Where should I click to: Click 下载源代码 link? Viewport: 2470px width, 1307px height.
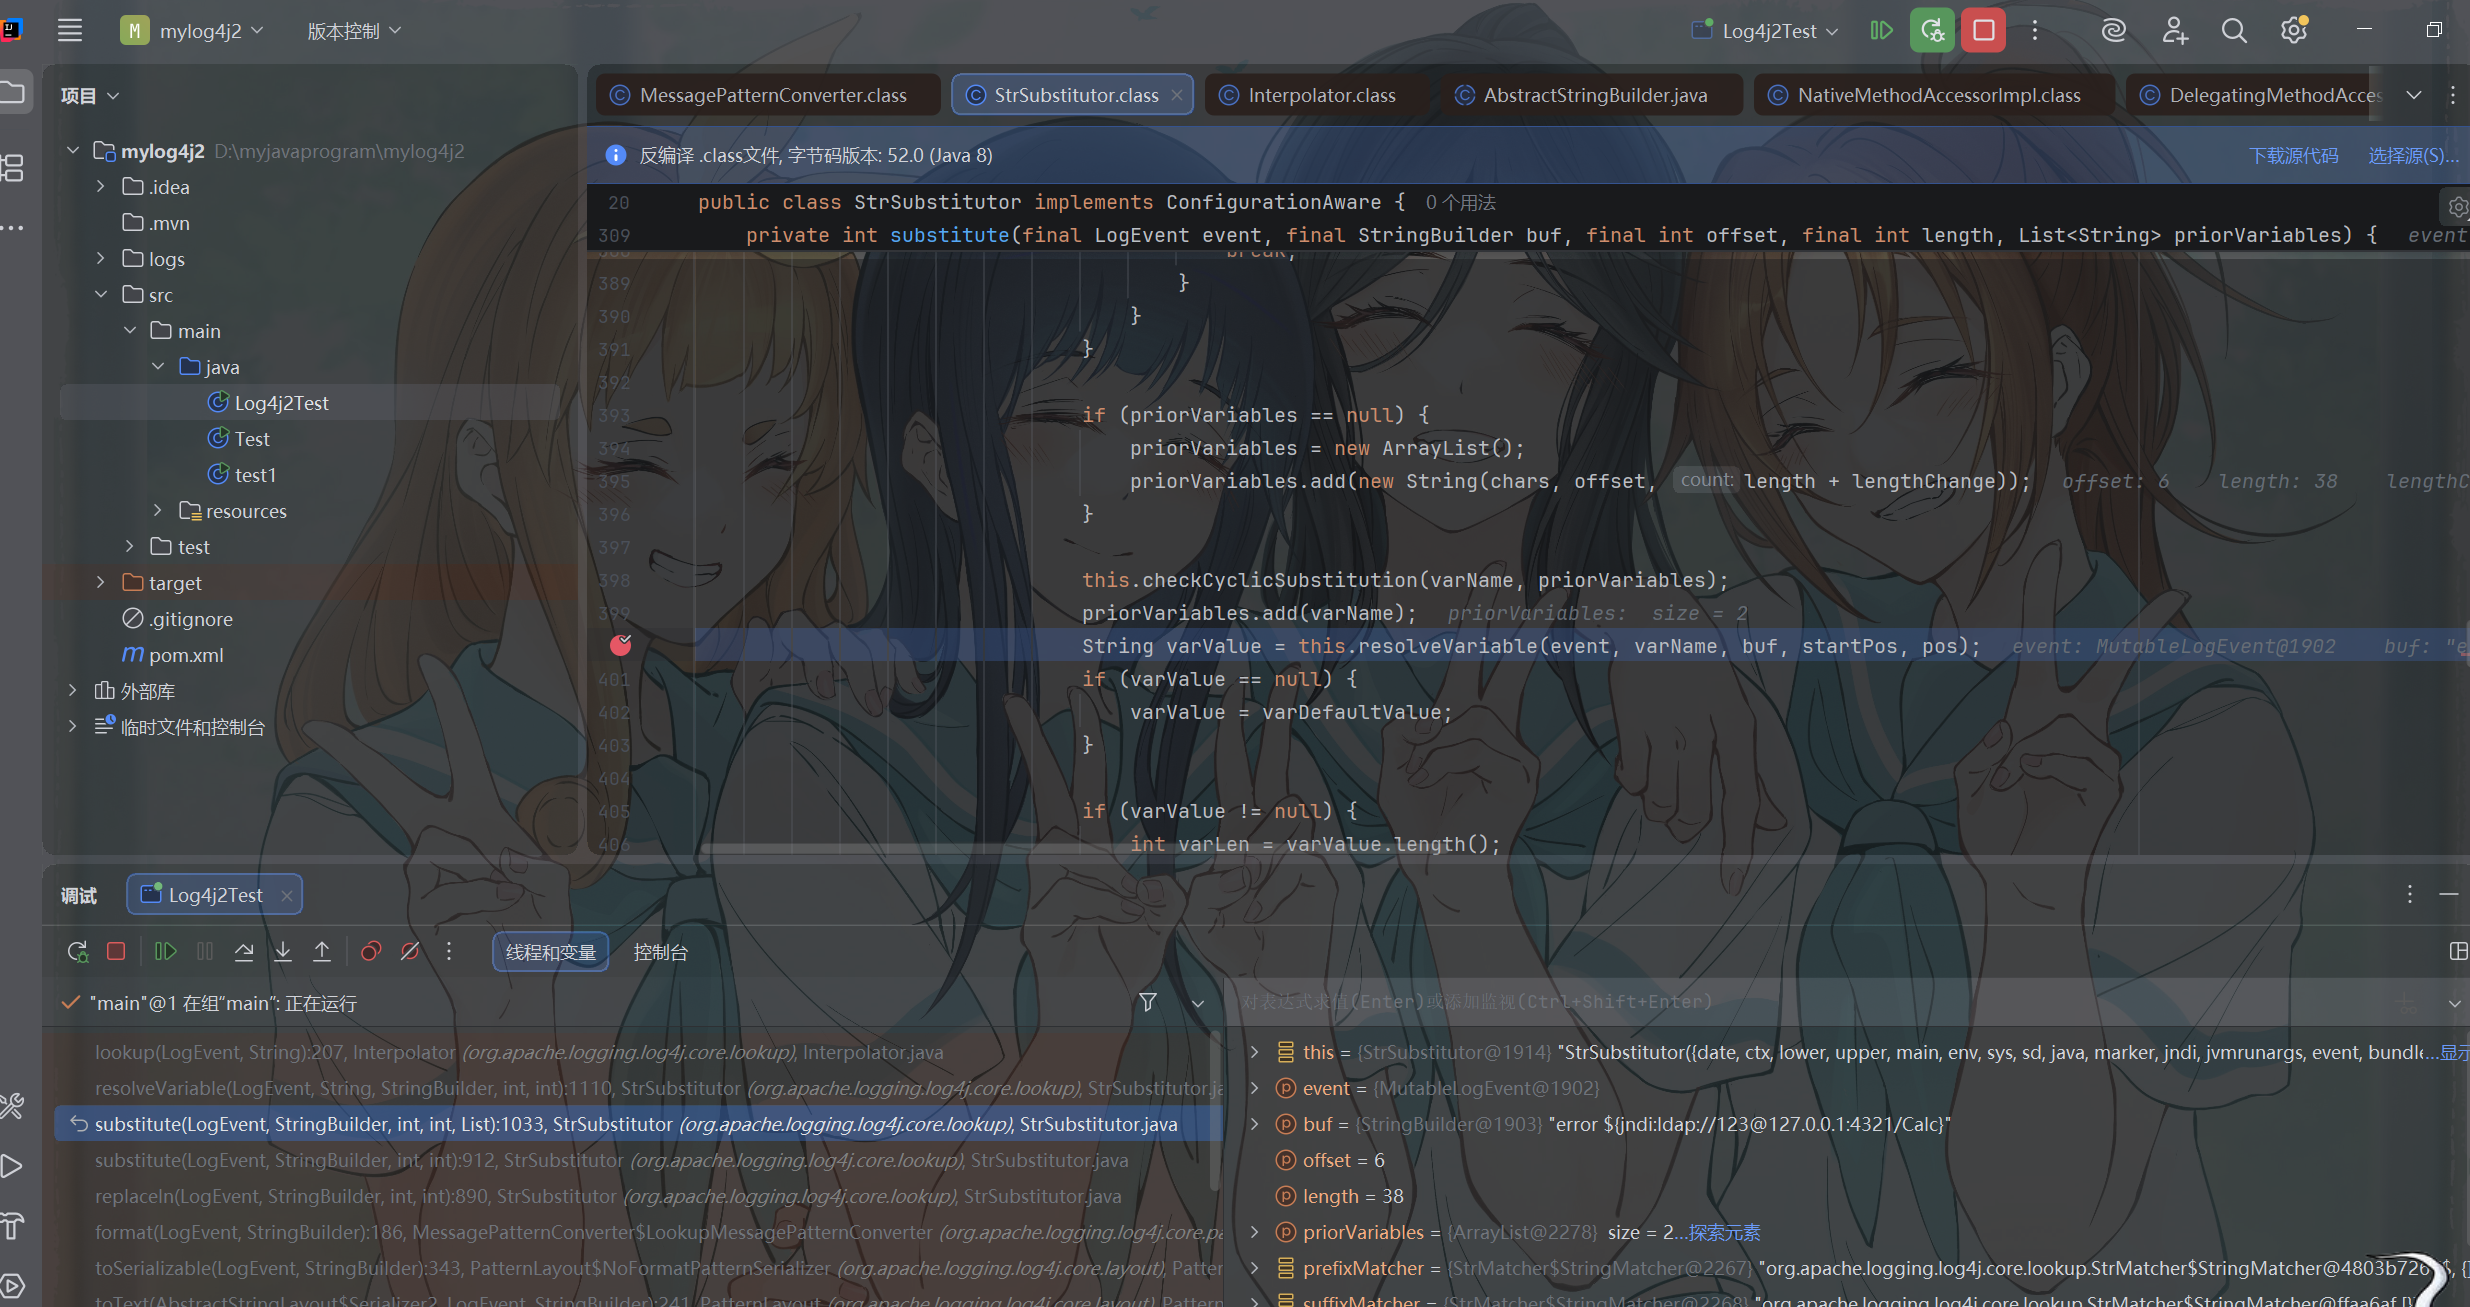pyautogui.click(x=2293, y=155)
